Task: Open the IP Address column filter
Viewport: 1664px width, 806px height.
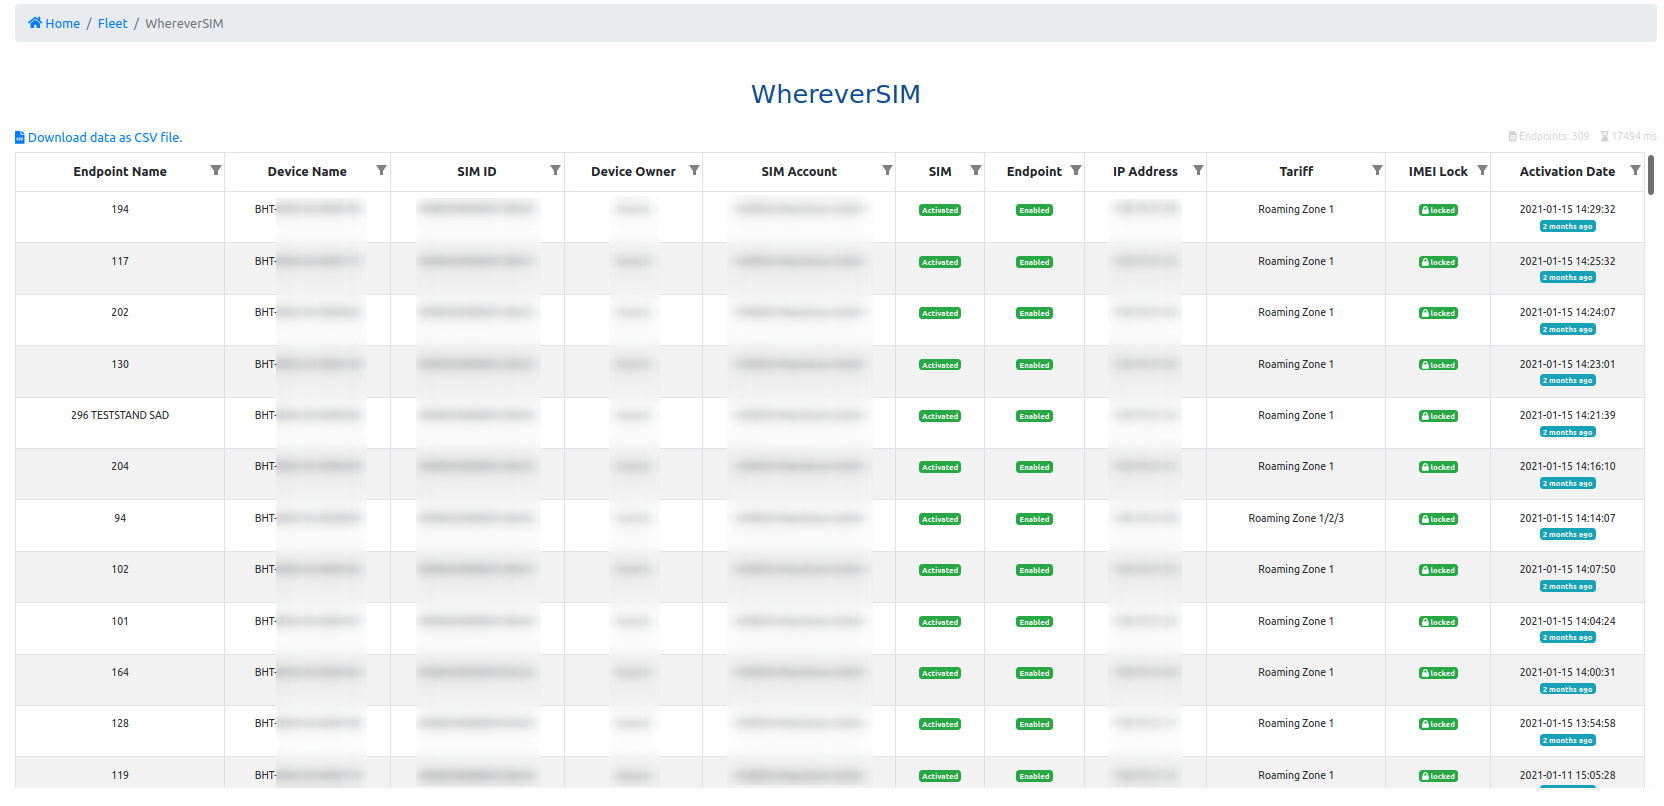Action: coord(1198,171)
